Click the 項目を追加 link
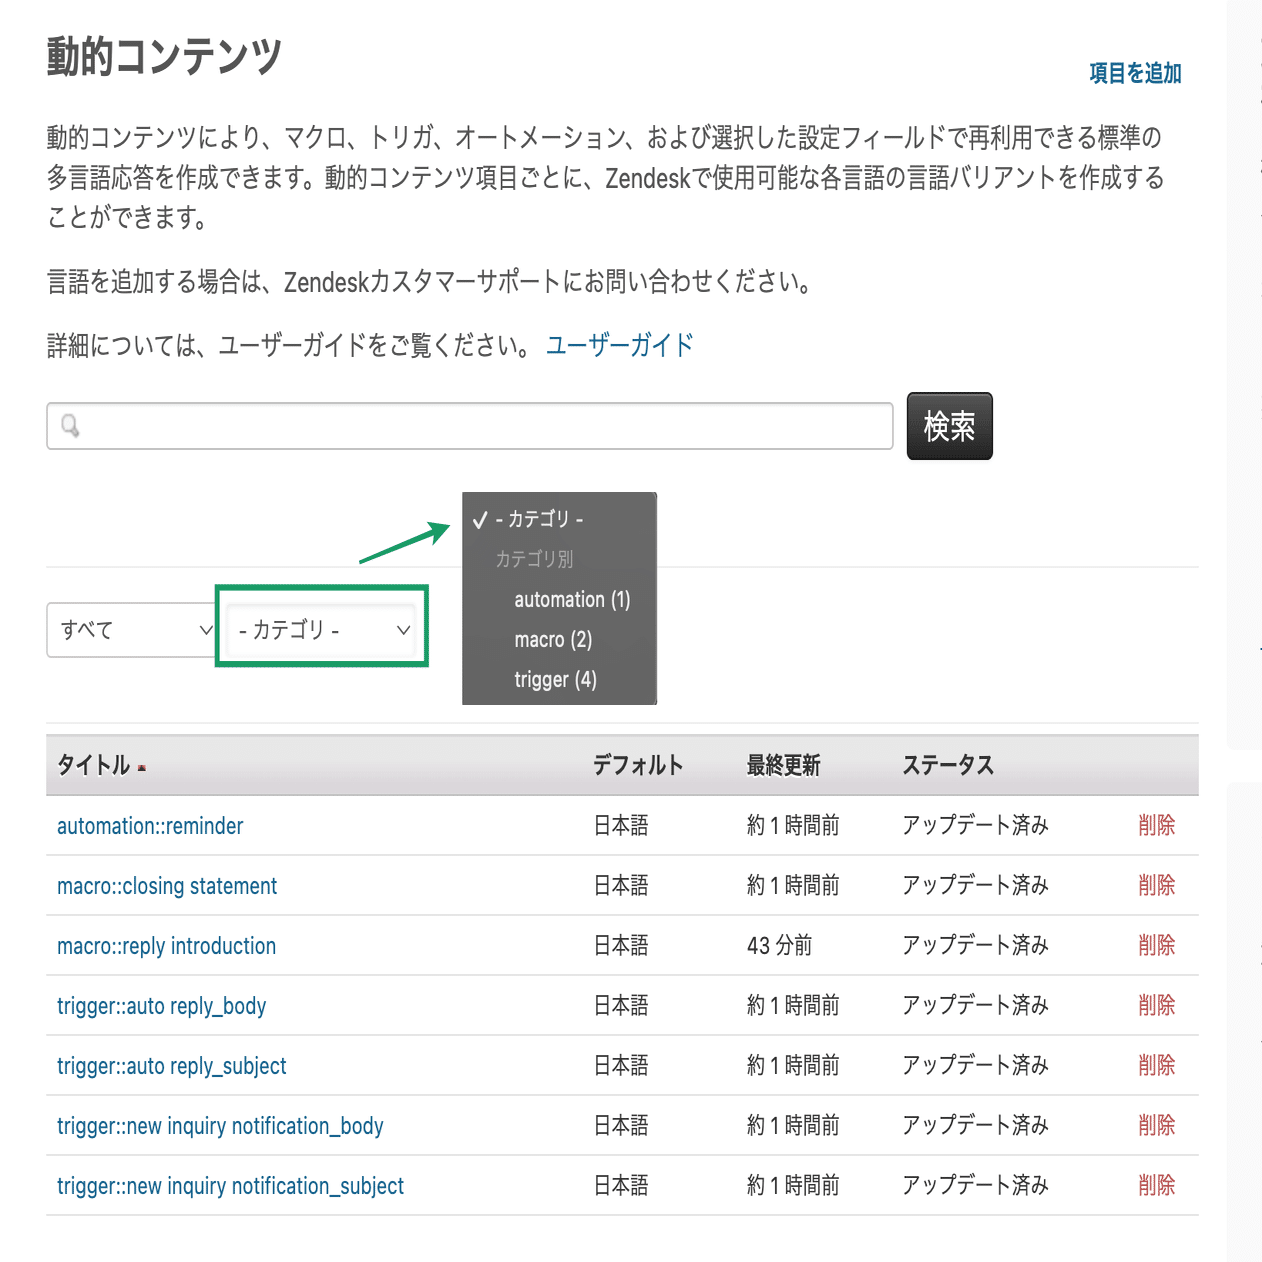 point(1134,73)
